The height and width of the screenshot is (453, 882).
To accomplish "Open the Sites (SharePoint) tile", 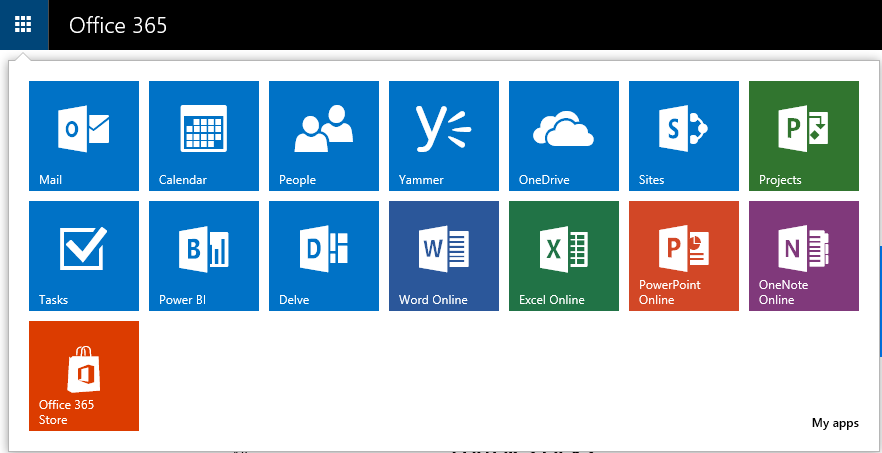I will tap(684, 135).
